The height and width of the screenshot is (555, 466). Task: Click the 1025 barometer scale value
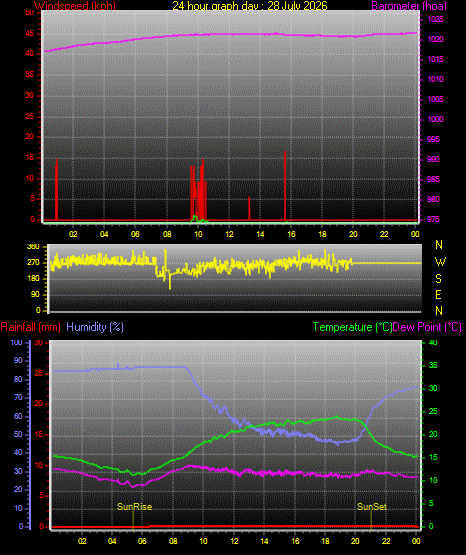tap(435, 19)
